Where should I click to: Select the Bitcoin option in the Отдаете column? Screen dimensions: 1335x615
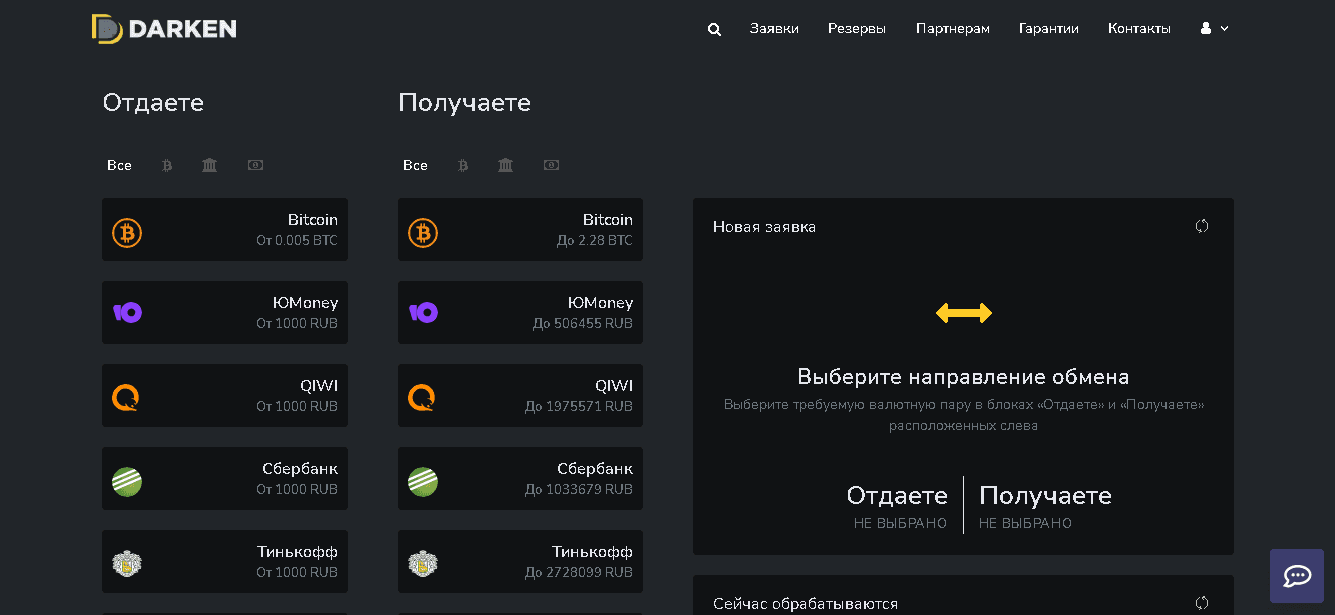224,229
